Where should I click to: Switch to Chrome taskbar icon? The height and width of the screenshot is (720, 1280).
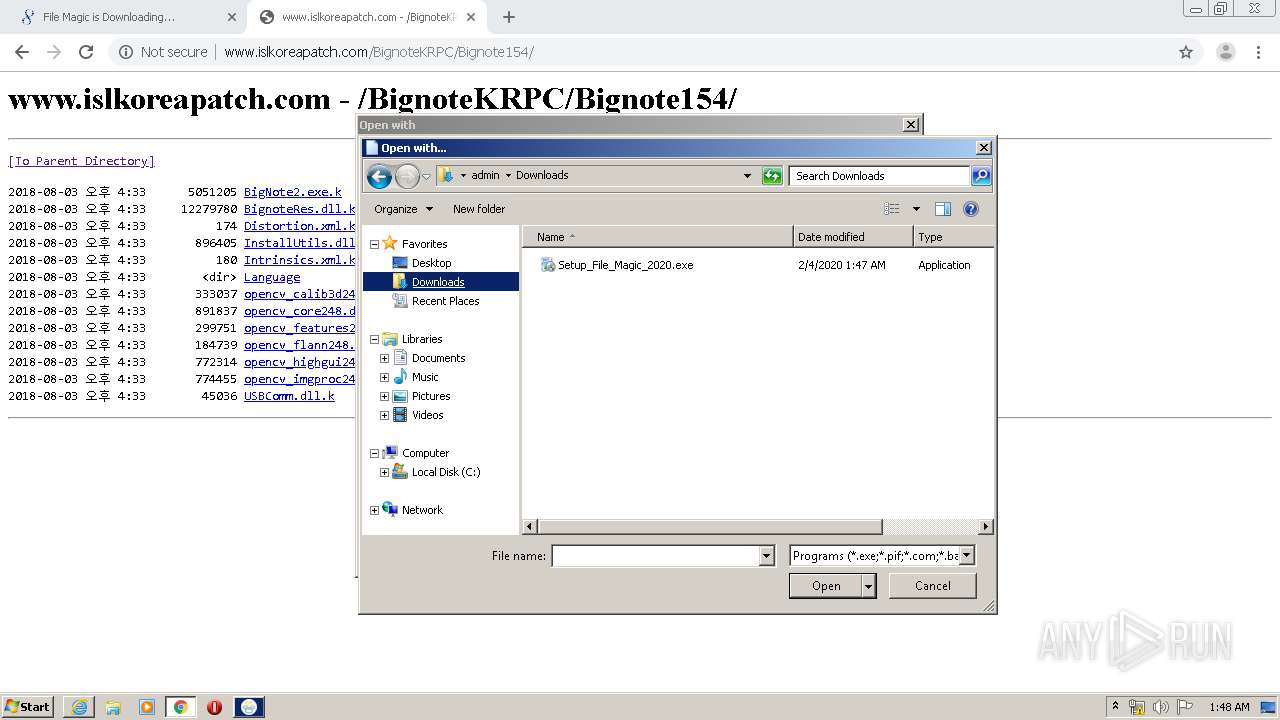click(180, 707)
